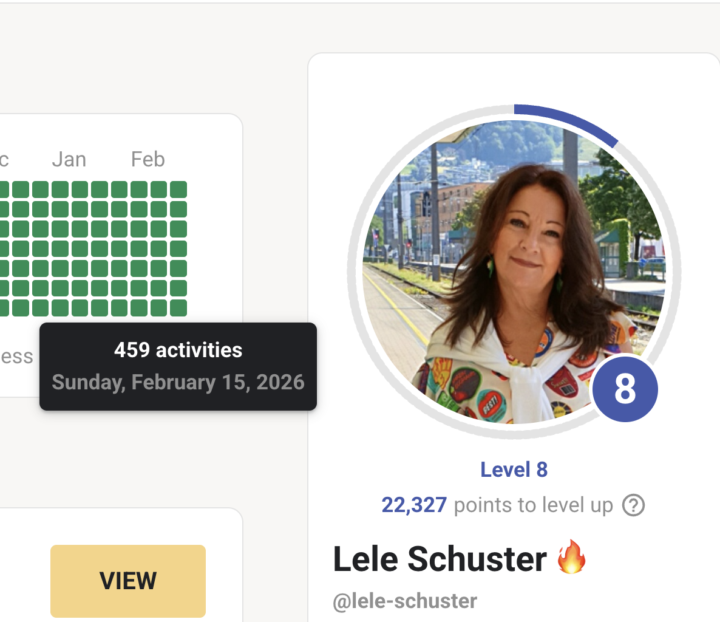Click the top heatmap square under Jan
This screenshot has height=622, width=720.
point(60,189)
